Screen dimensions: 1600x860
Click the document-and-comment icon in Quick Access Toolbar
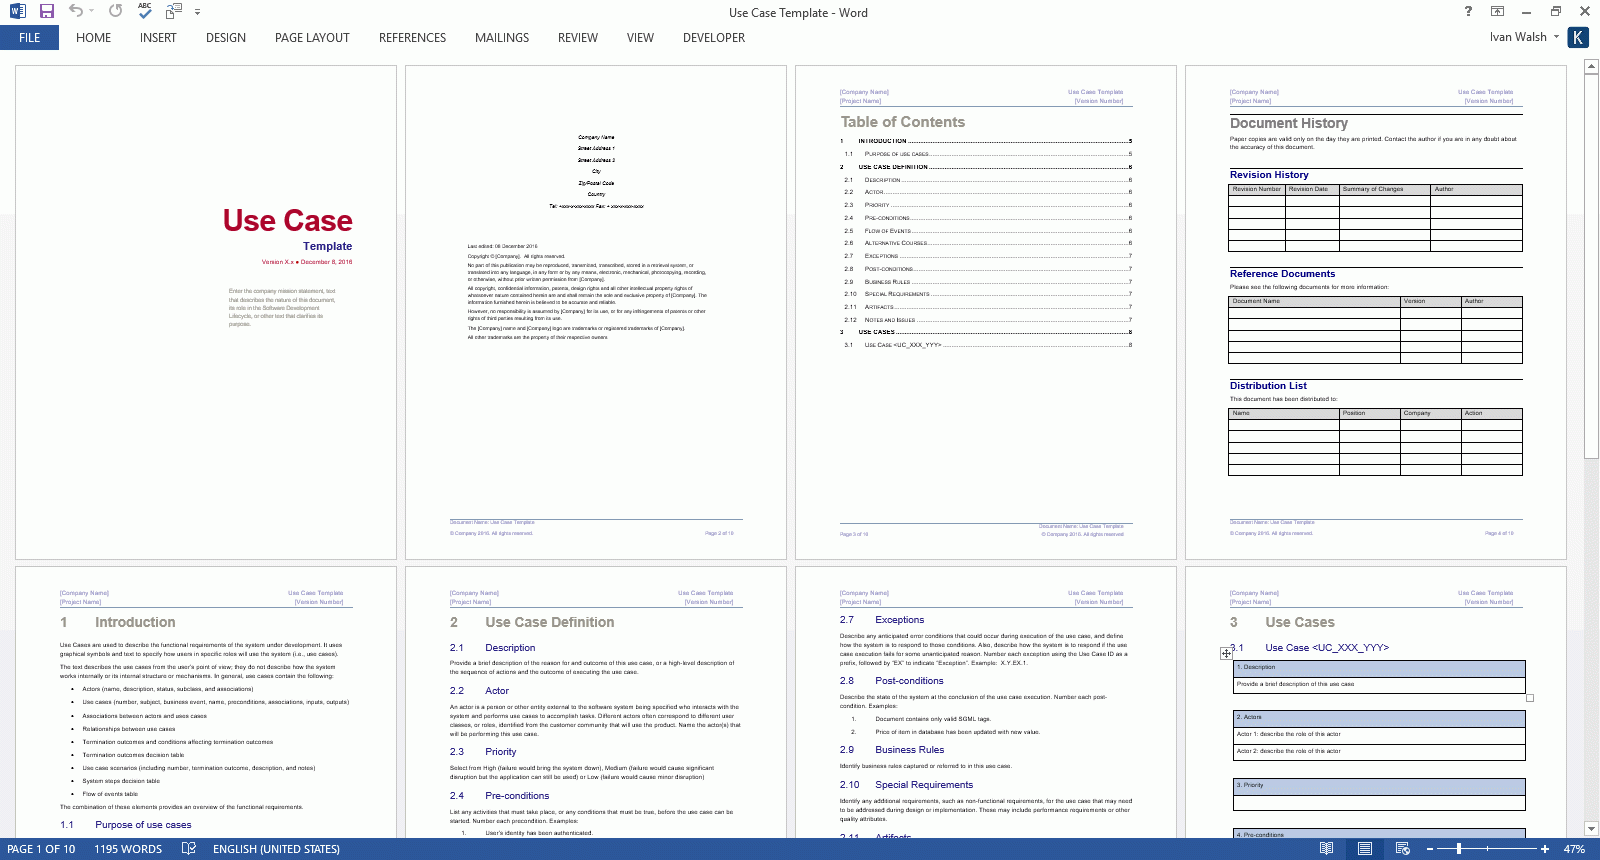(x=174, y=11)
